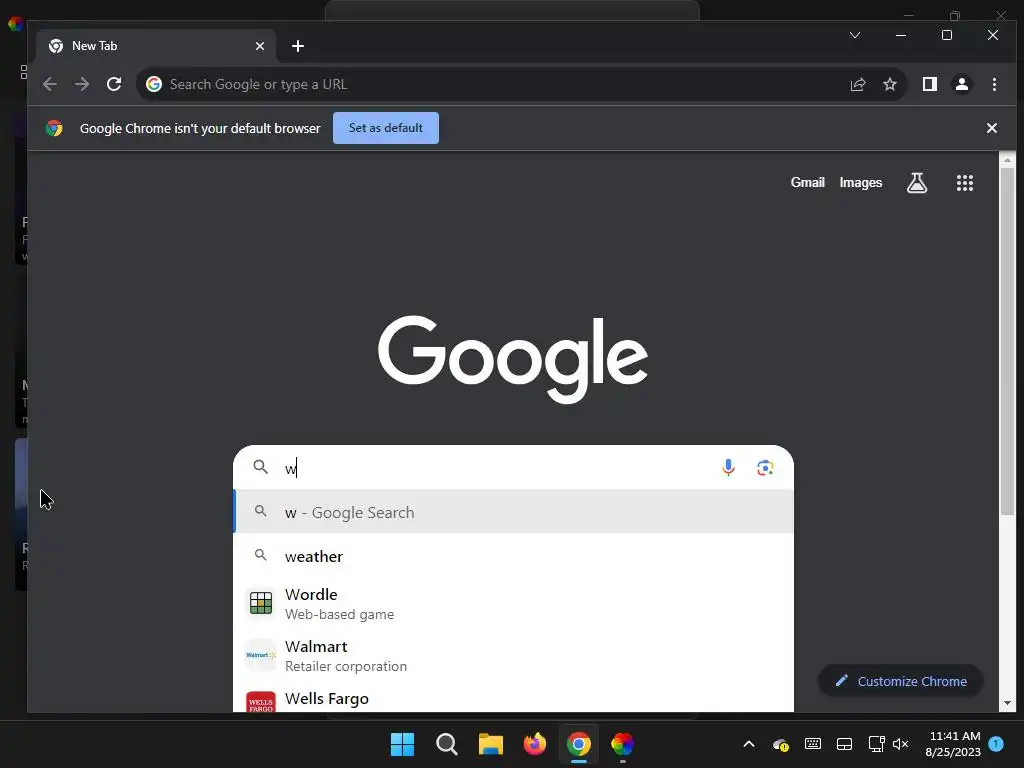Click the Walmart logo thumbnail
Image resolution: width=1024 pixels, height=768 pixels.
261,655
